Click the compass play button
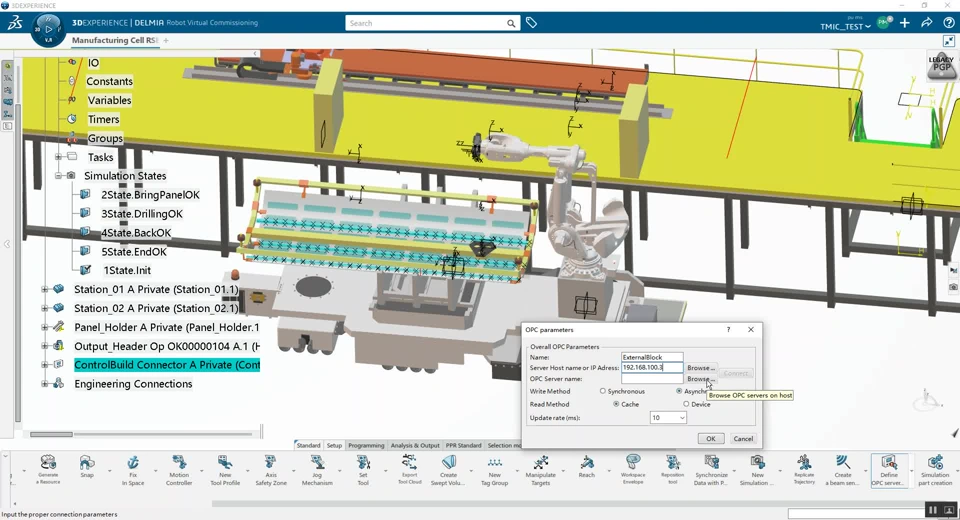 48,28
